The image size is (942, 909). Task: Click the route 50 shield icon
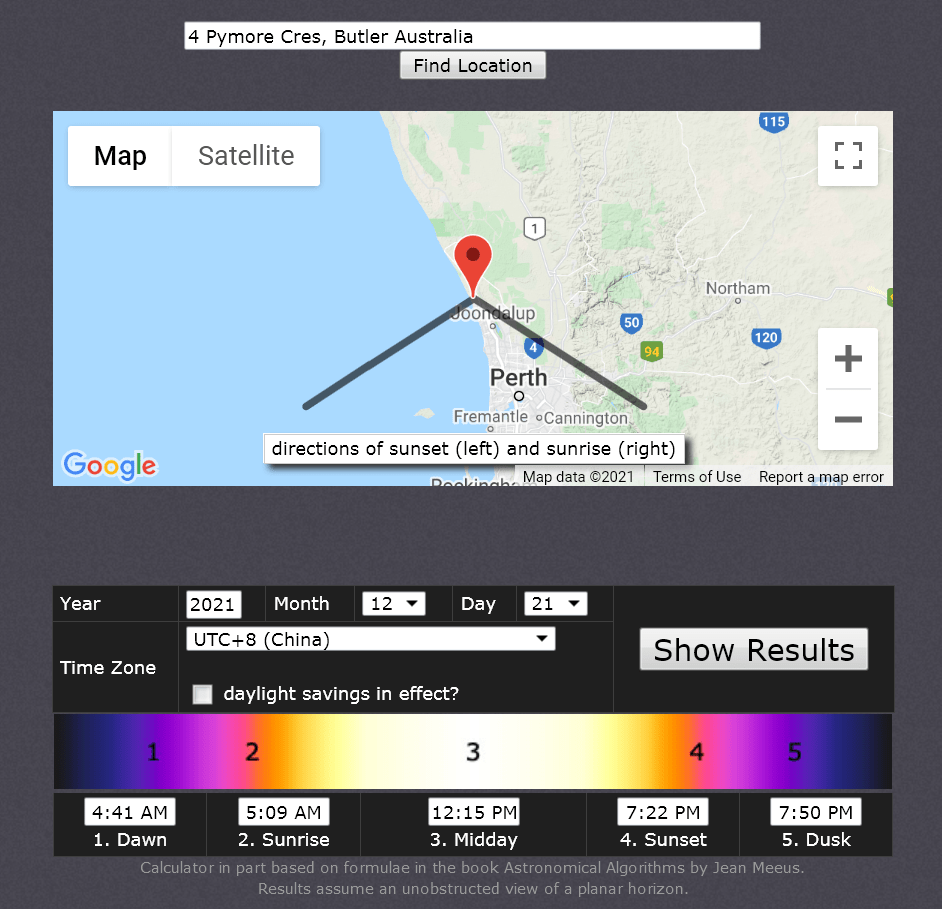(630, 322)
